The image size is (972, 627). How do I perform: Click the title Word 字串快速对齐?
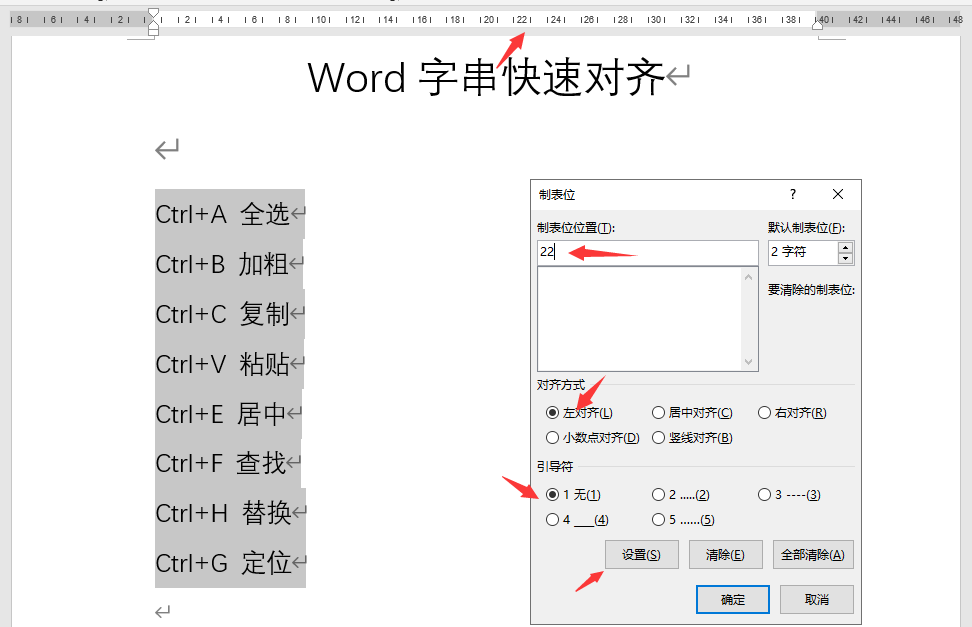(x=486, y=78)
